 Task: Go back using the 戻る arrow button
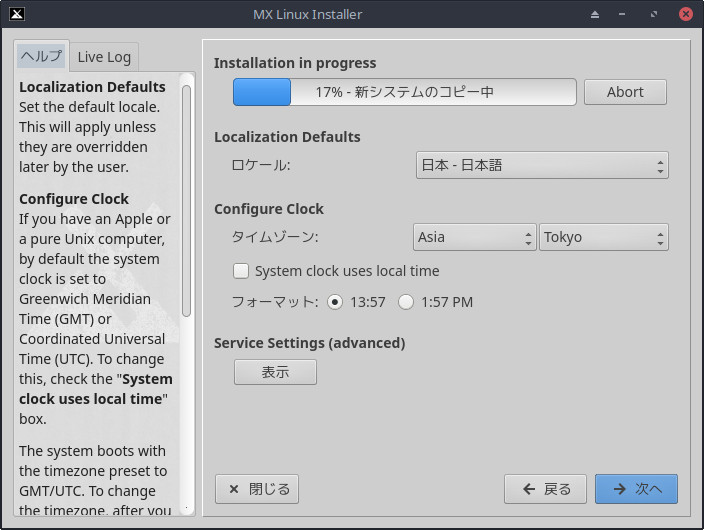pos(545,489)
